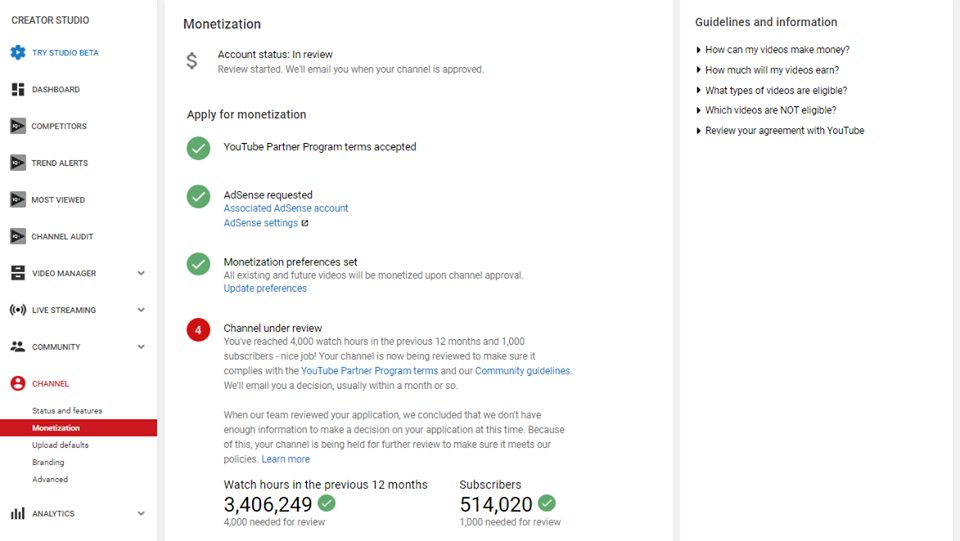
Task: Expand the Analytics chevron
Action: pyautogui.click(x=141, y=513)
